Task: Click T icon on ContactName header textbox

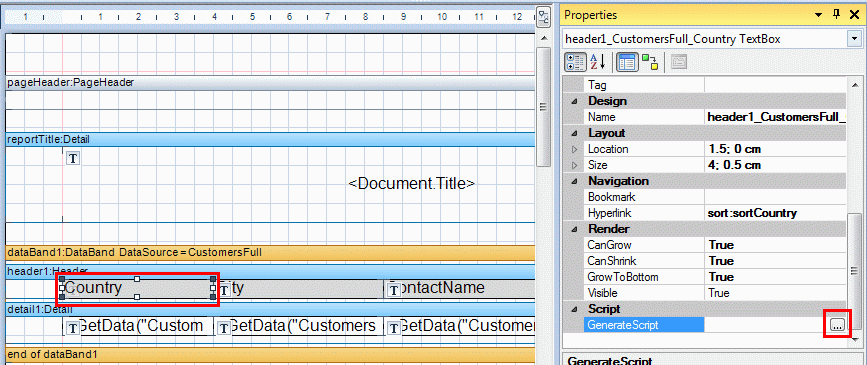Action: click(x=394, y=290)
